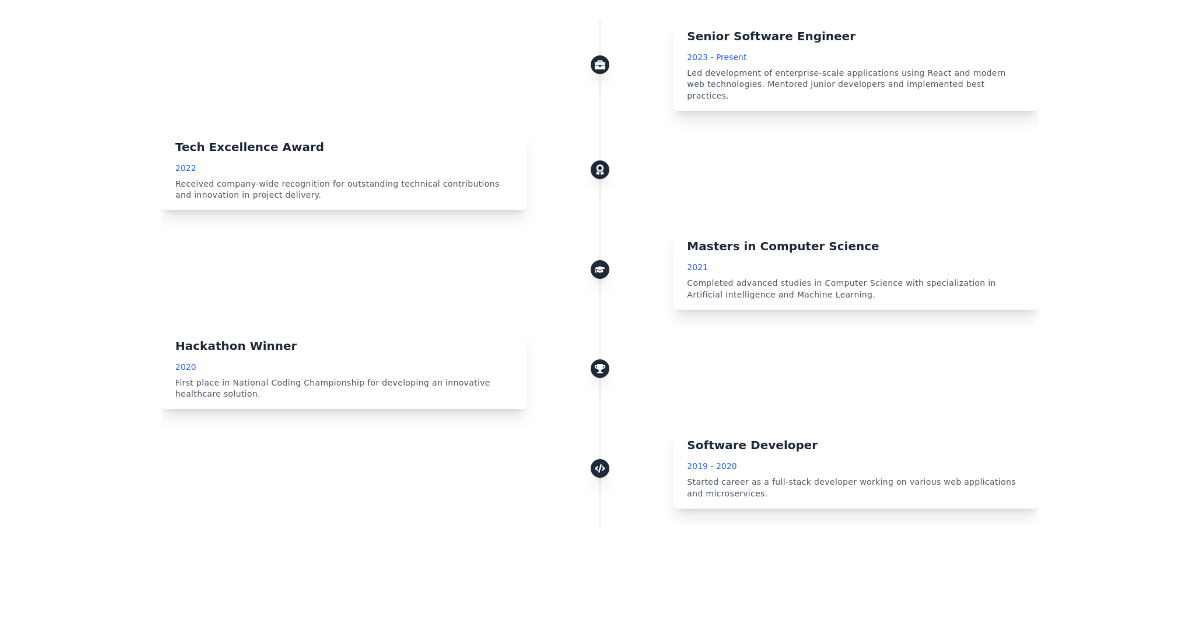Click the topmost circular timeline marker

(599, 64)
